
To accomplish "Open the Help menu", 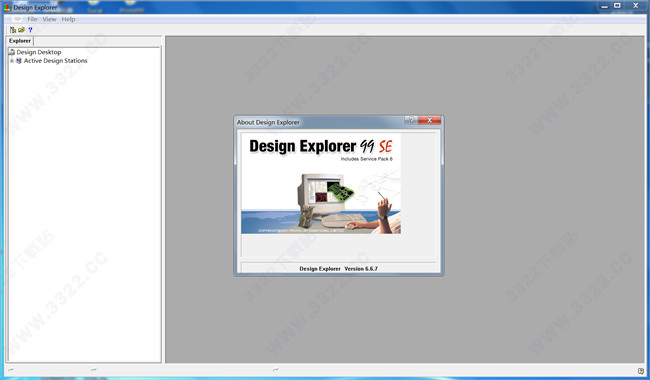I will 68,19.
